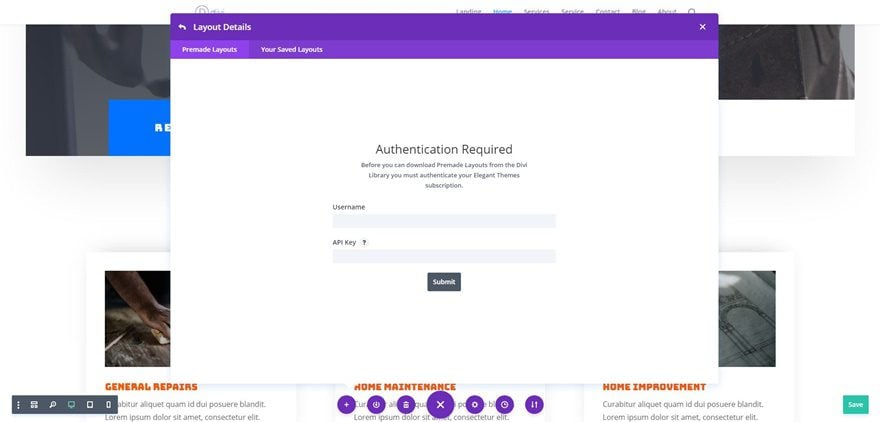
Task: Save to library with the power icon
Action: [376, 404]
